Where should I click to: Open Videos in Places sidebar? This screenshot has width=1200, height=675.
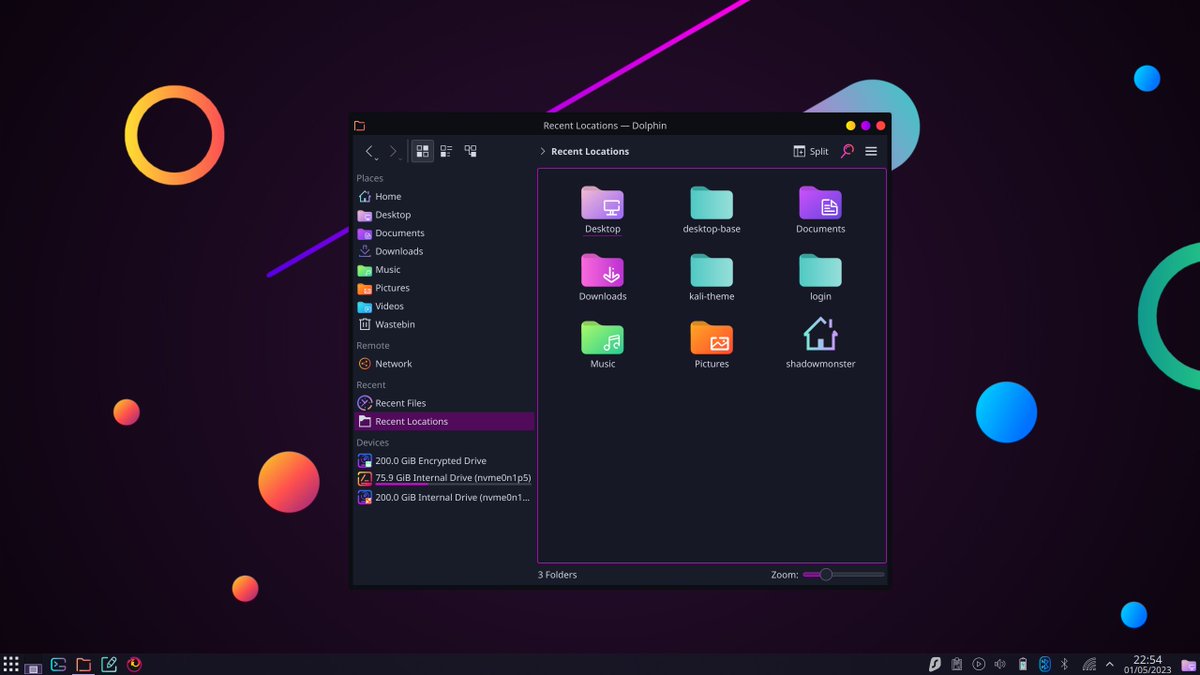(444, 306)
